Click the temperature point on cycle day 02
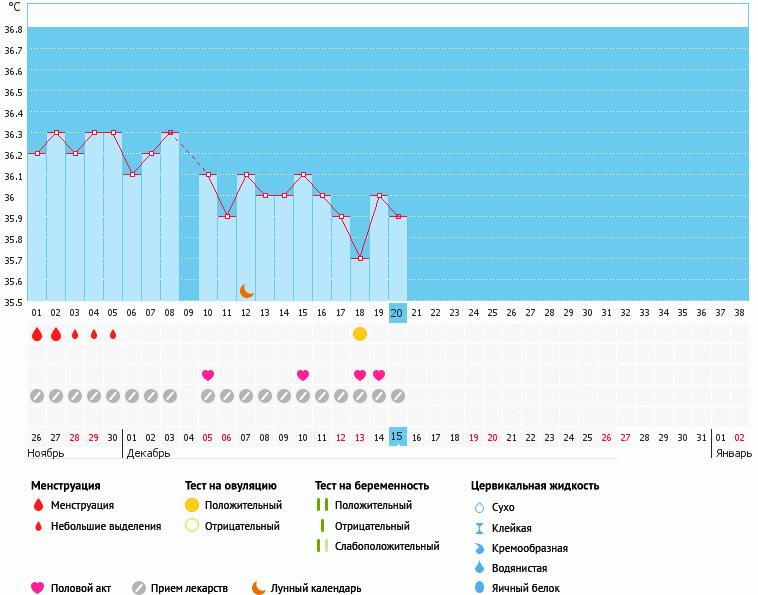The height and width of the screenshot is (595, 758). 56,133
